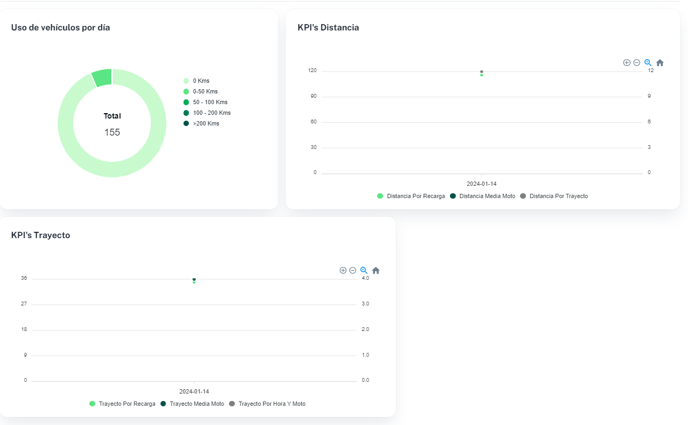Zoom out on the KPI's Trayecto chart
This screenshot has width=688, height=425.
[x=353, y=271]
